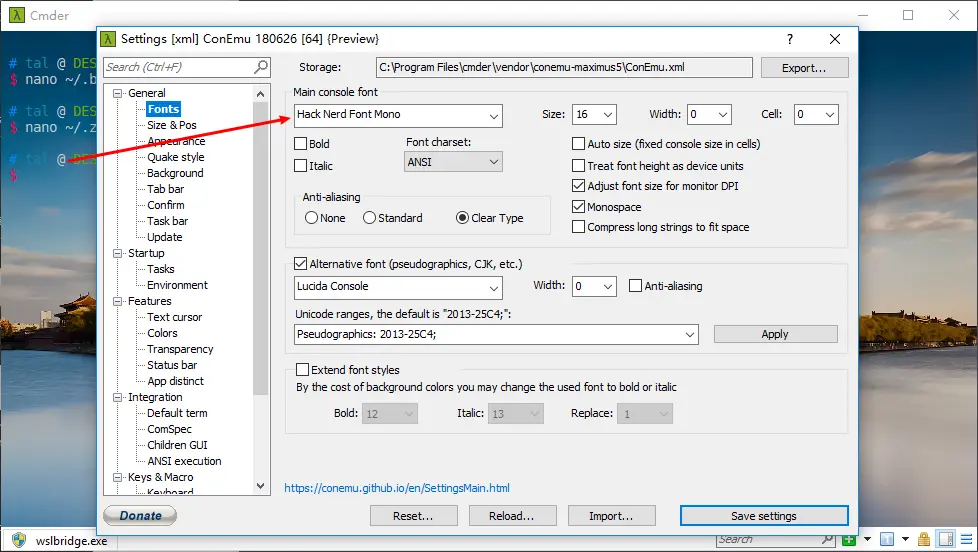Open the conemu.github.io SettingsMain link
This screenshot has height=552, width=978.
(397, 488)
